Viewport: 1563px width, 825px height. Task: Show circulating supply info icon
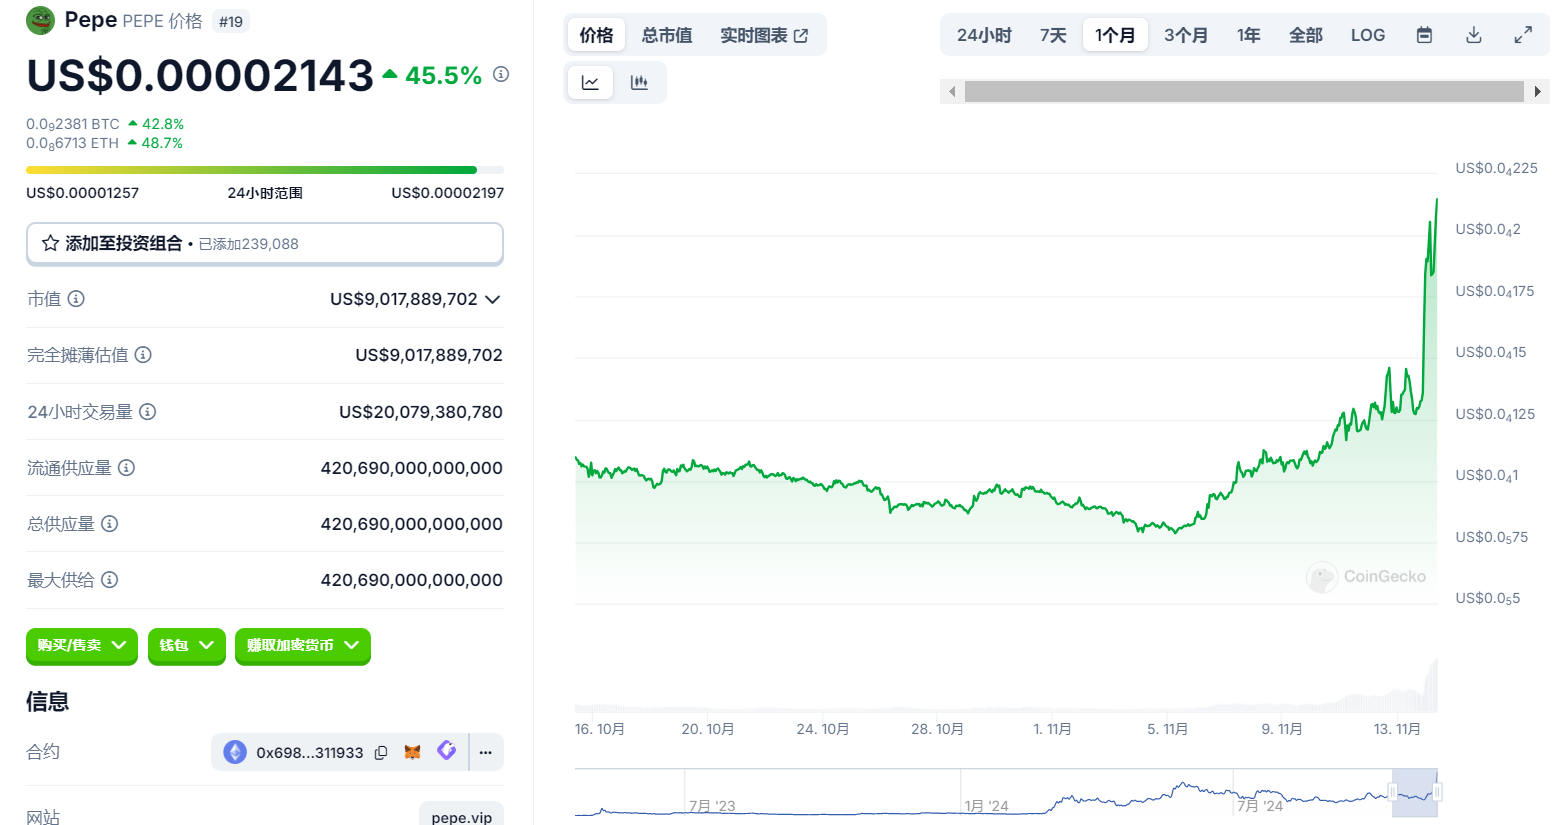click(126, 468)
